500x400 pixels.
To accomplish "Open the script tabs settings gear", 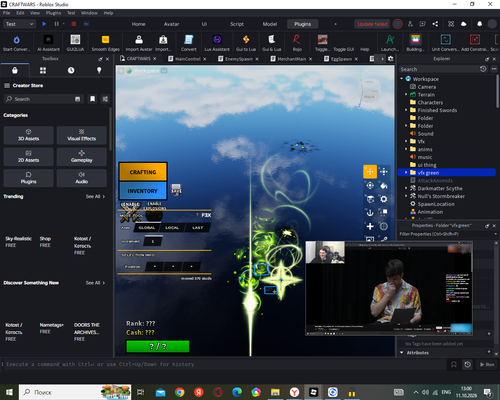I will 391,59.
